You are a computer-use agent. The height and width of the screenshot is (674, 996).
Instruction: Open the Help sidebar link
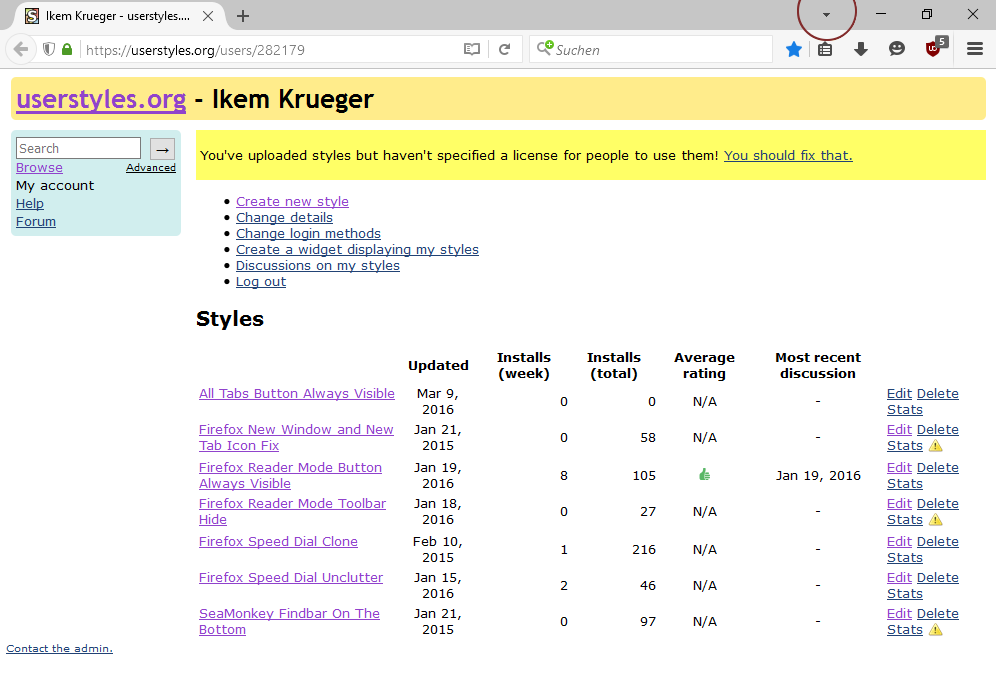(x=30, y=204)
